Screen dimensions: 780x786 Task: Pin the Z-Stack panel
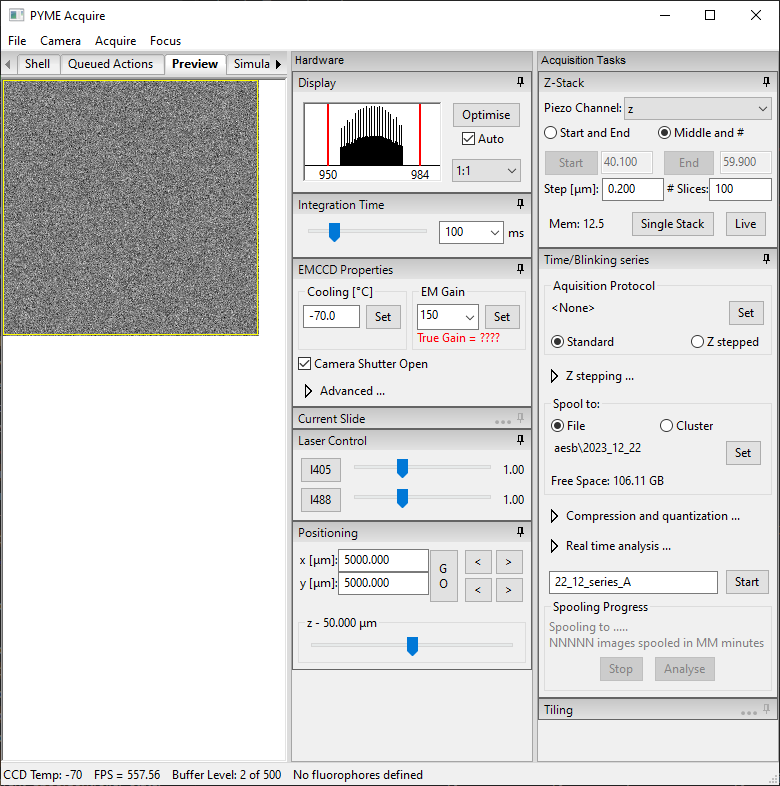coord(766,82)
